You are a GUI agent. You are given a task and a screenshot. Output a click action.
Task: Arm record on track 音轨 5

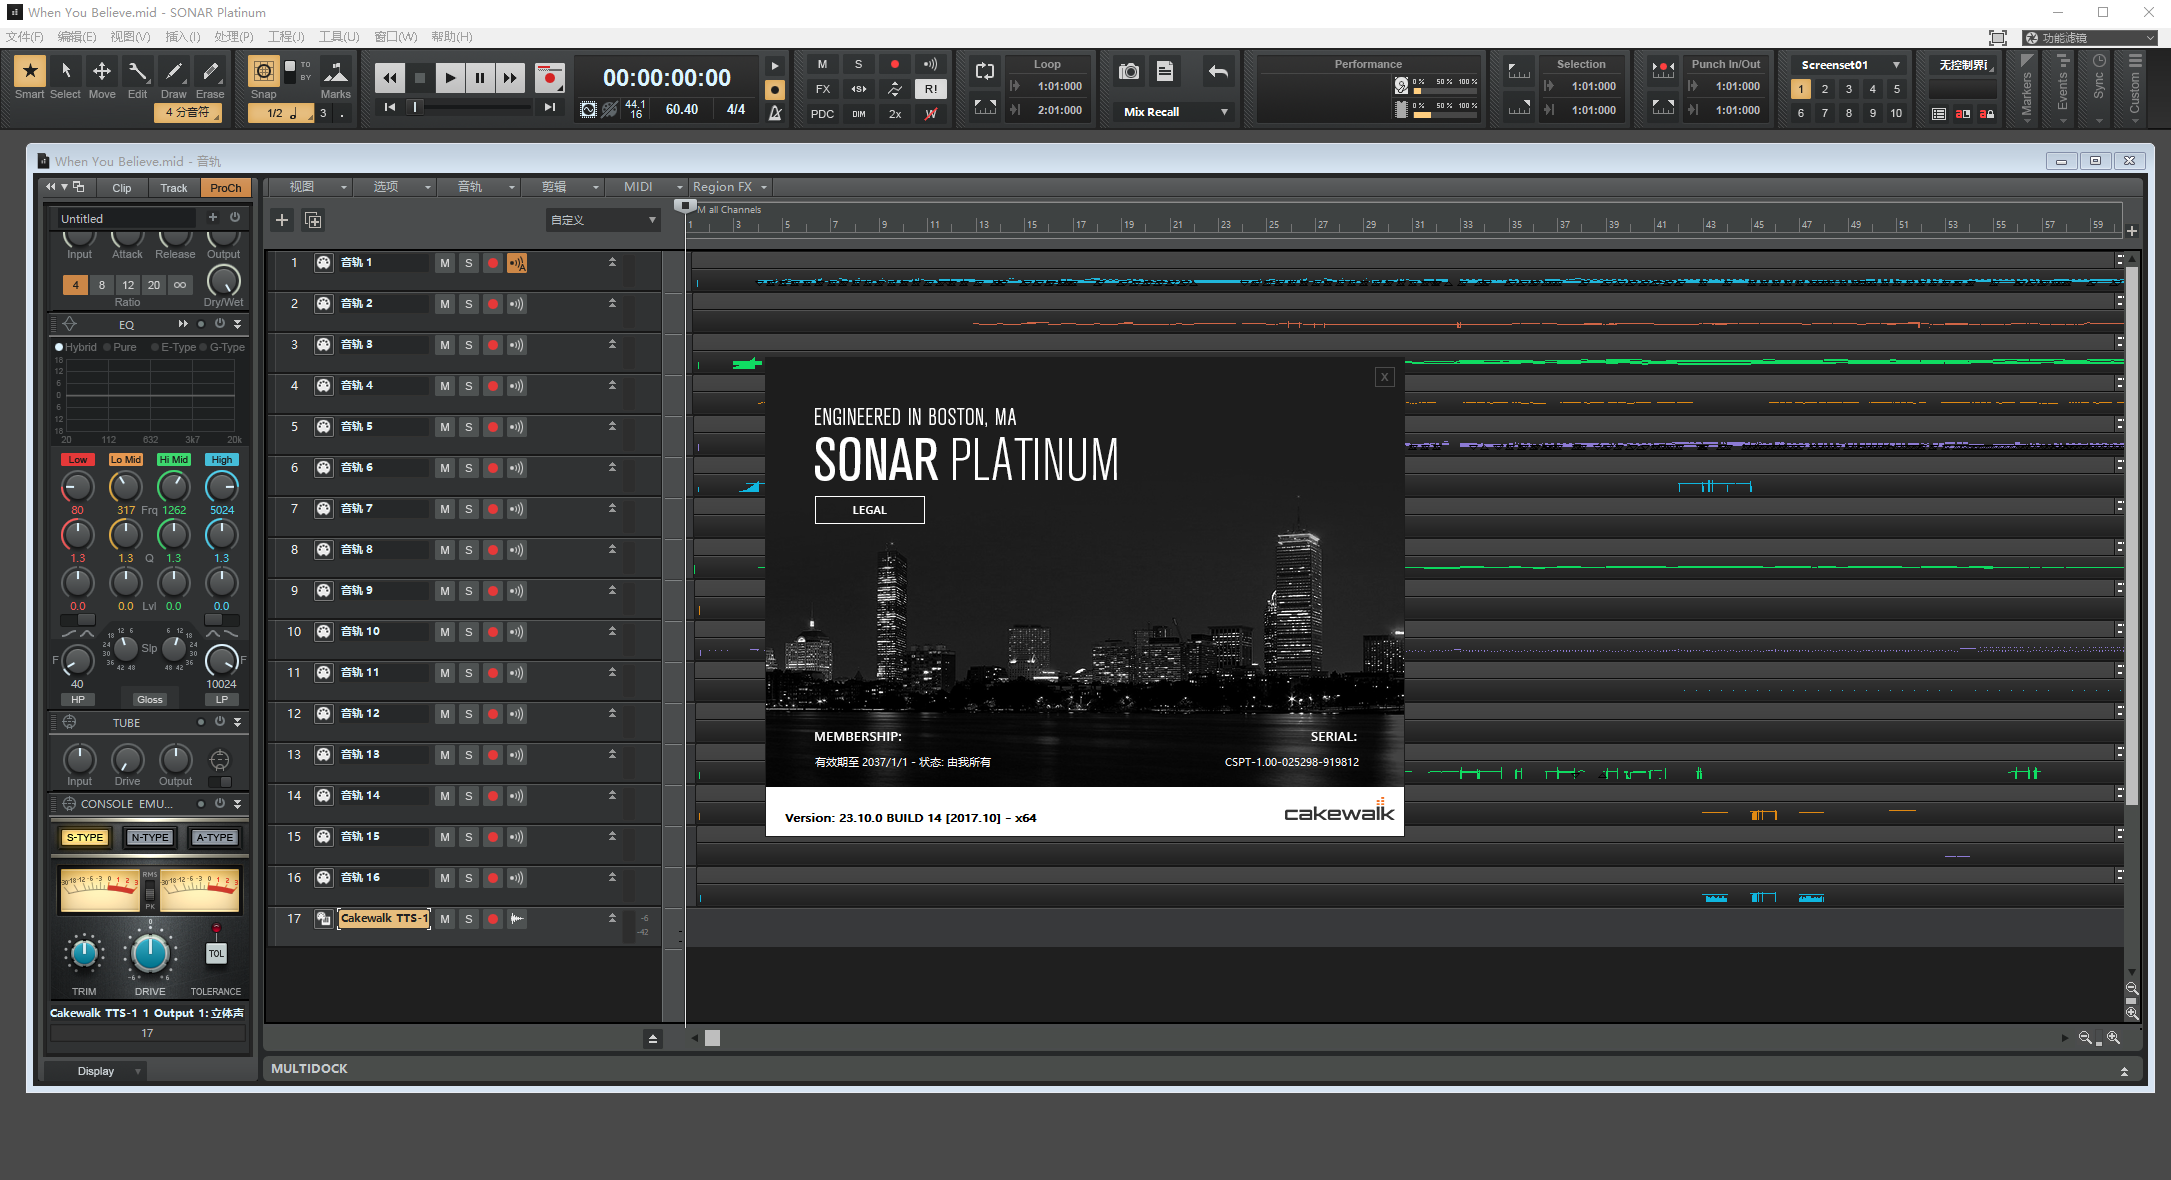pyautogui.click(x=493, y=427)
